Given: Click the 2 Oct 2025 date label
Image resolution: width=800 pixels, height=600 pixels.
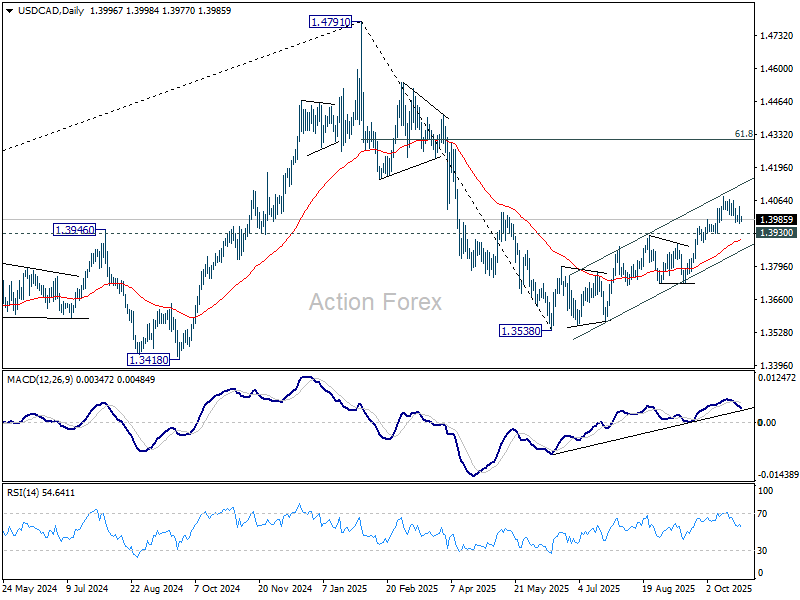Looking at the screenshot, I should coord(730,589).
